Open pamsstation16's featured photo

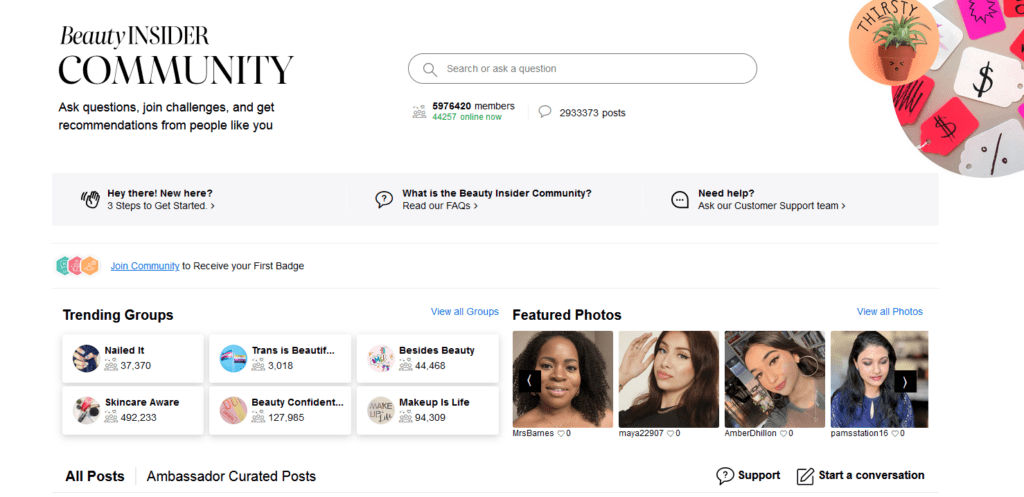click(x=879, y=379)
